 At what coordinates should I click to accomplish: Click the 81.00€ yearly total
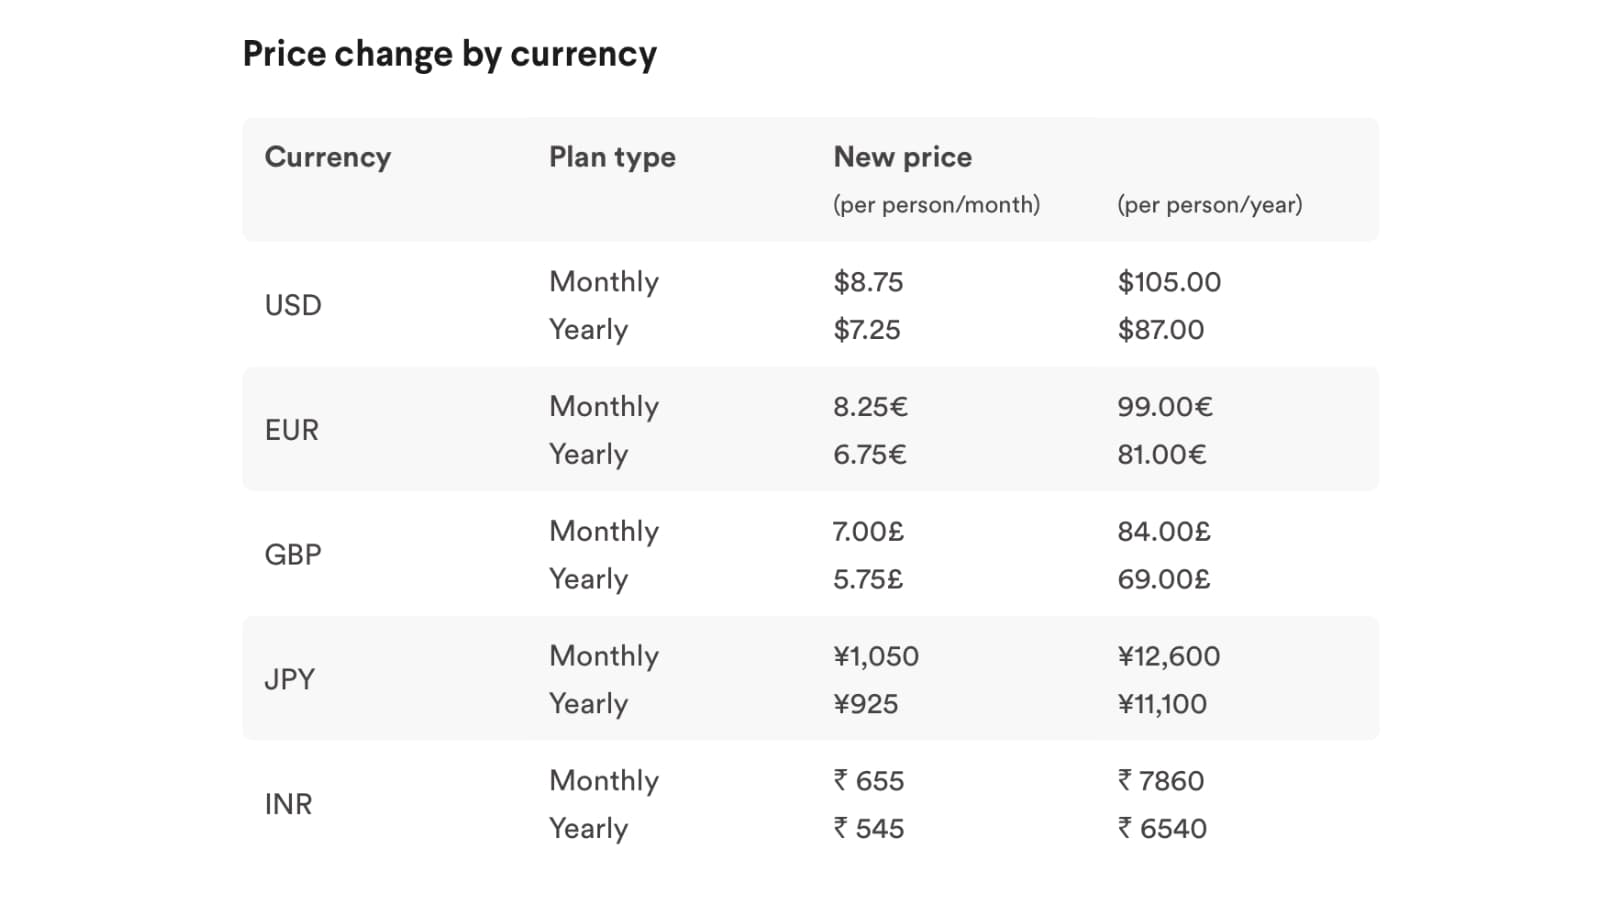(1161, 455)
